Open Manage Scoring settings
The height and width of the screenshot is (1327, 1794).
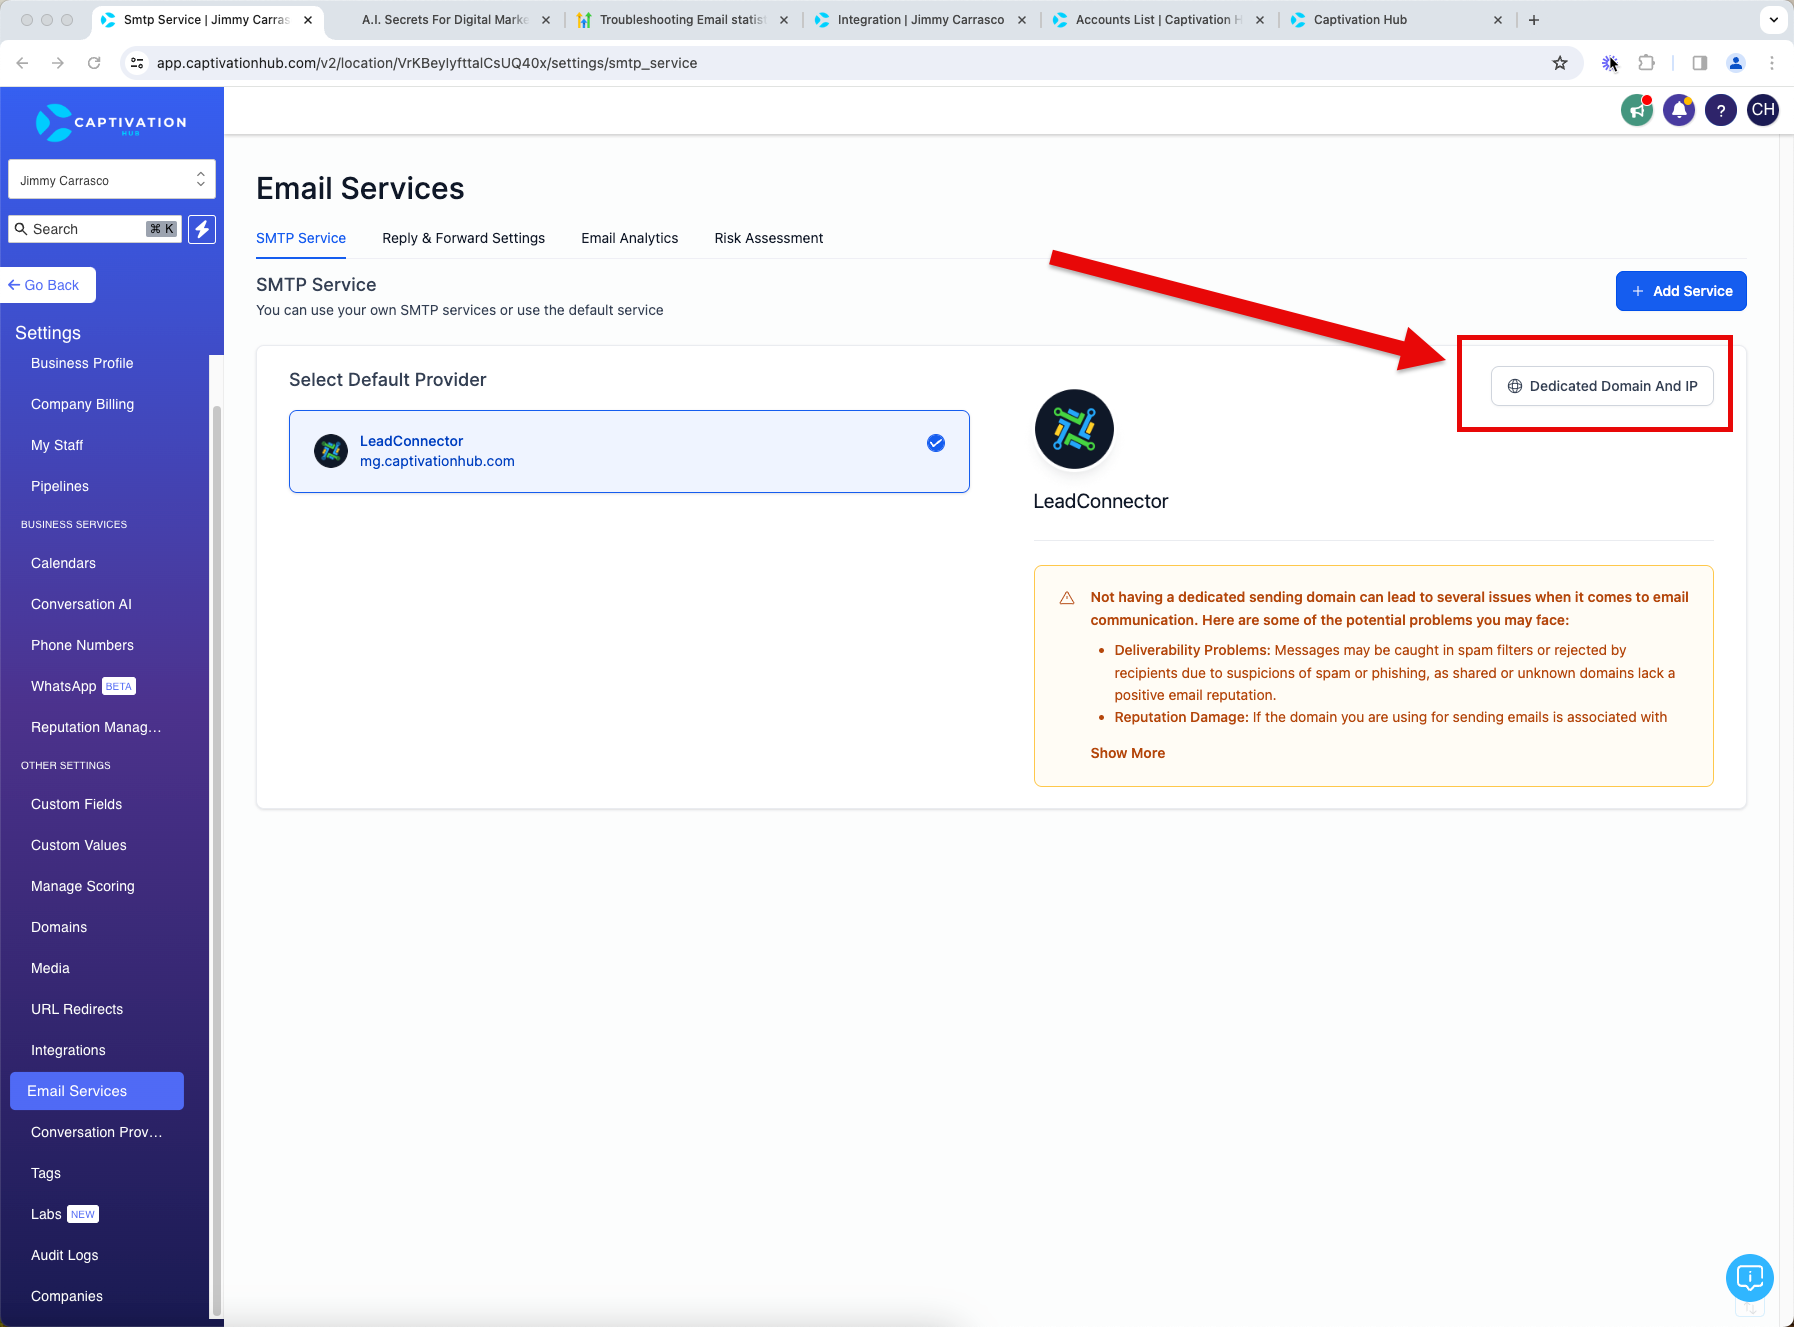(x=82, y=886)
